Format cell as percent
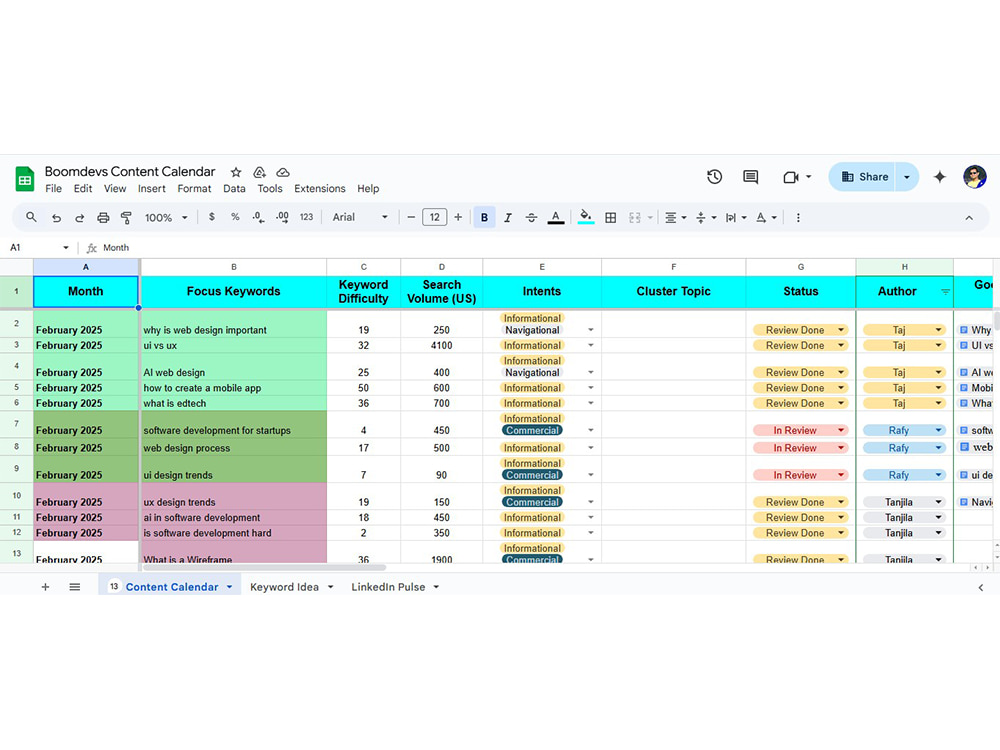This screenshot has height=750, width=1000. [x=235, y=217]
